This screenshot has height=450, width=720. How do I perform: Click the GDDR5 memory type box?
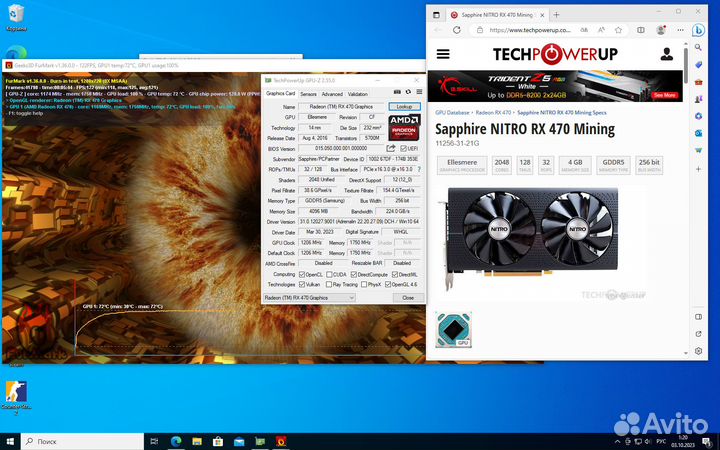pos(613,165)
